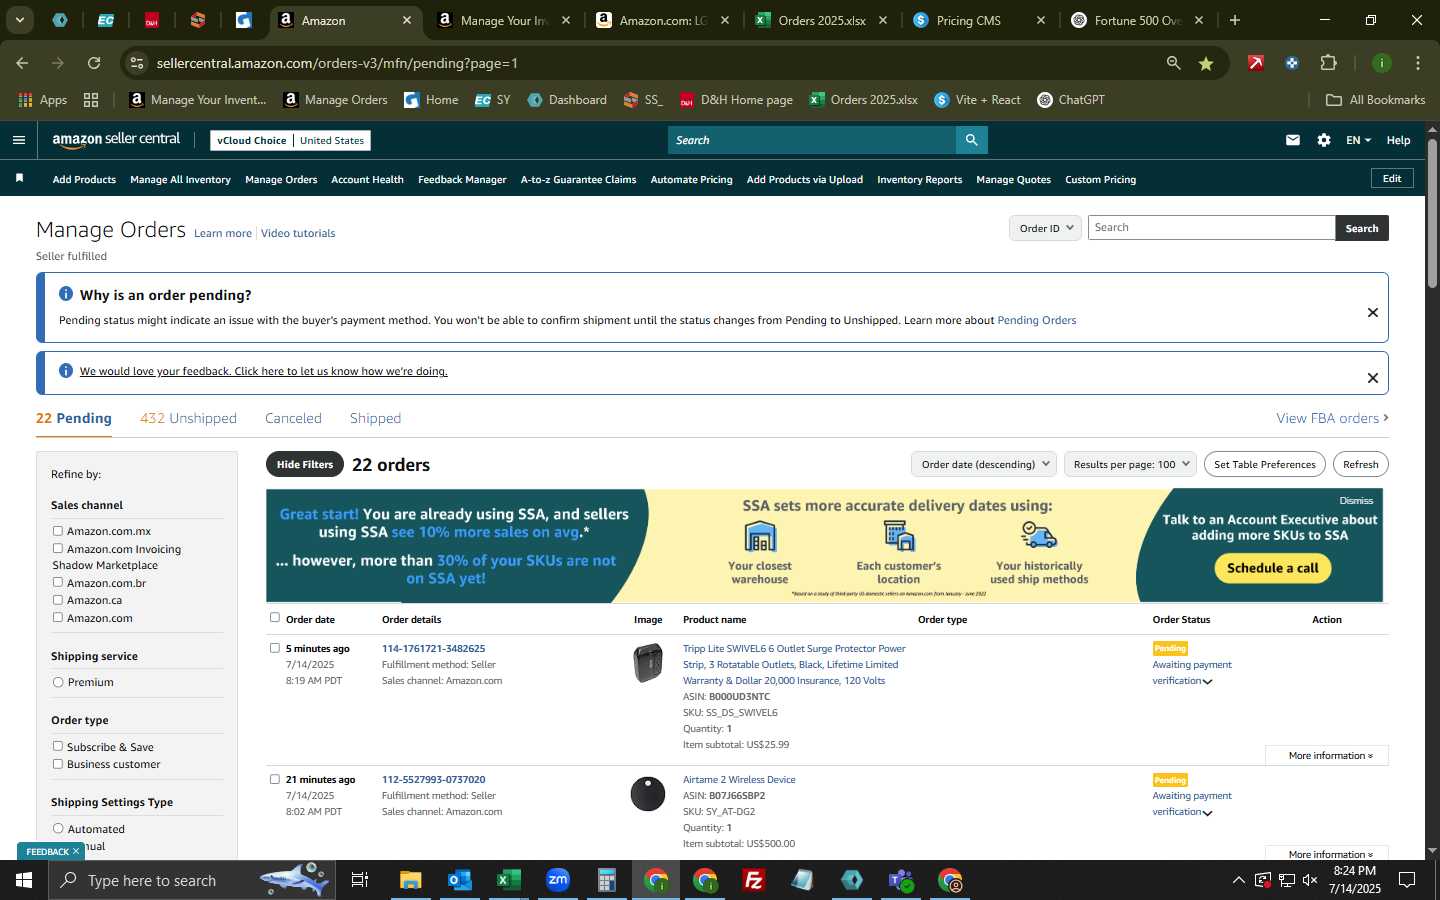
Task: Select the Automated shipping settings radio
Action: pos(58,828)
